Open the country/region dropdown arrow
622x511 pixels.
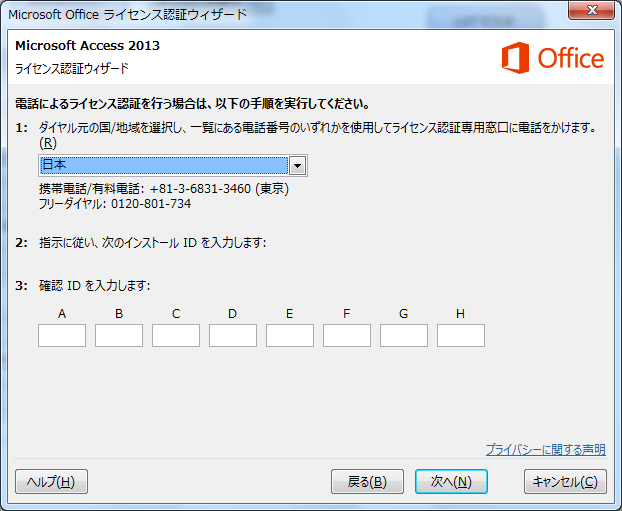tap(297, 165)
